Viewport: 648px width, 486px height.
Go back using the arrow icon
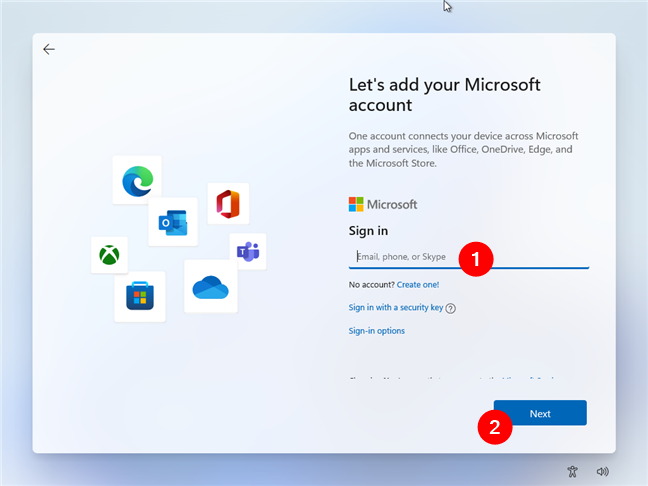pos(49,49)
